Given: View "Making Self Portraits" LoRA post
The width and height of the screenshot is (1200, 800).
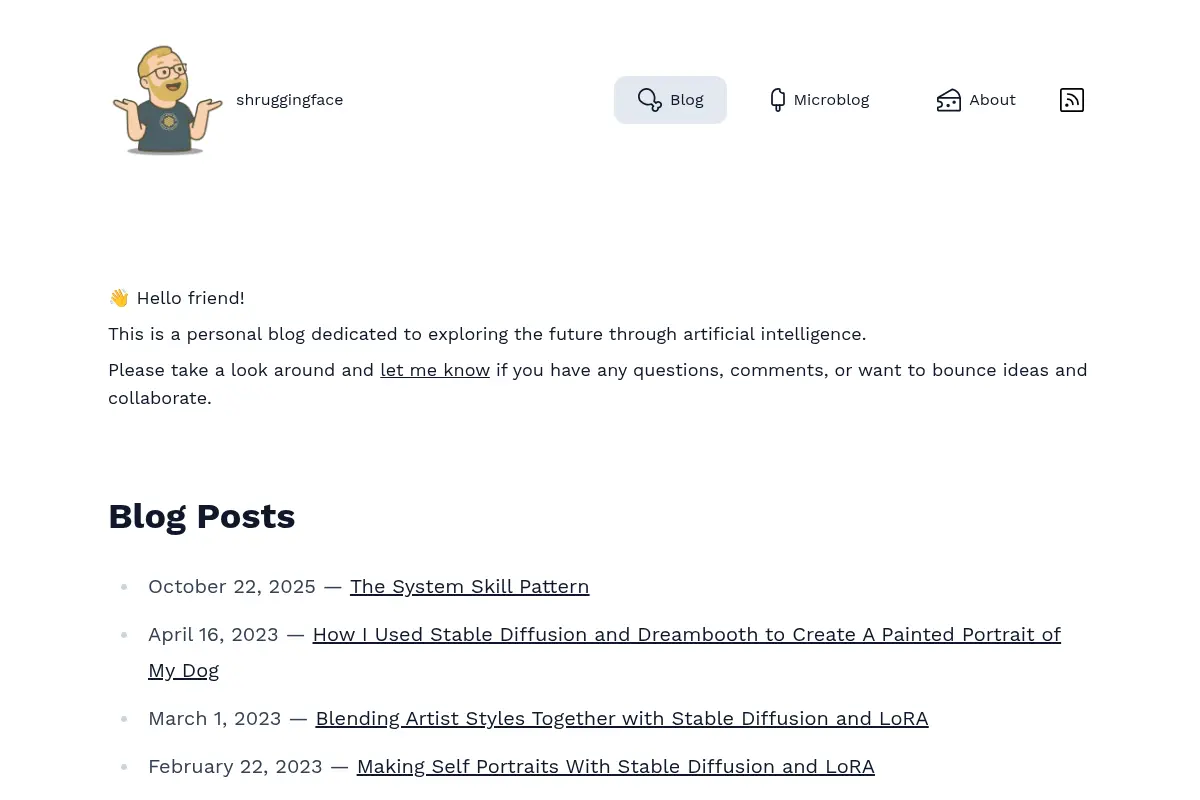Looking at the screenshot, I should [x=616, y=767].
